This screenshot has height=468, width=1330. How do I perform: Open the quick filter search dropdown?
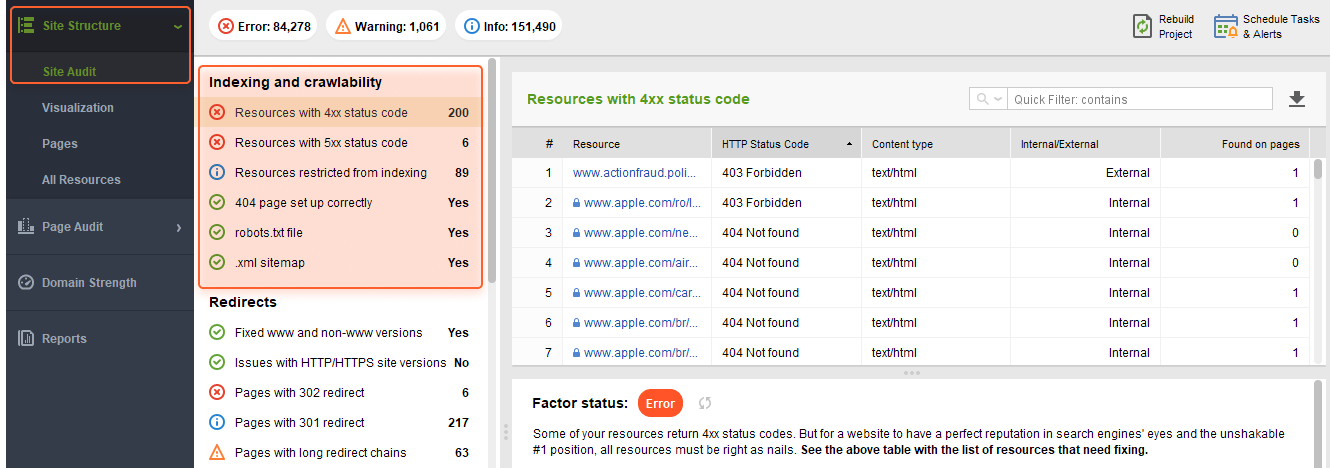[x=988, y=99]
